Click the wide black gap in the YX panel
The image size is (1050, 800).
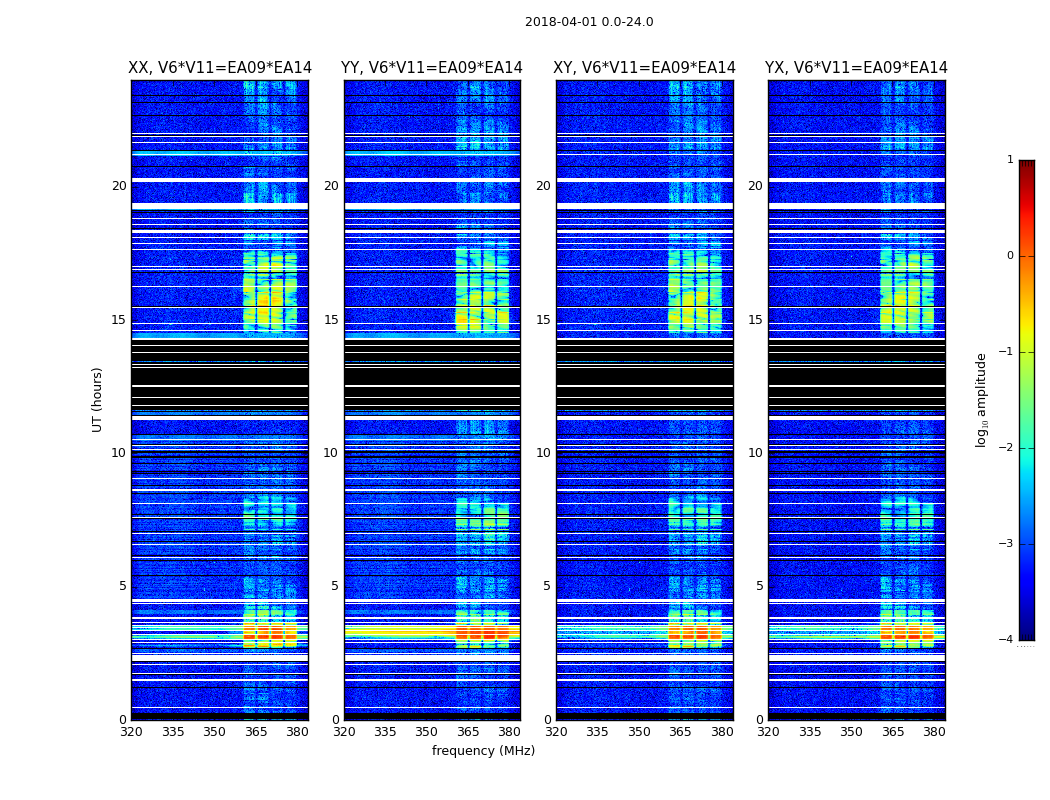[x=856, y=375]
